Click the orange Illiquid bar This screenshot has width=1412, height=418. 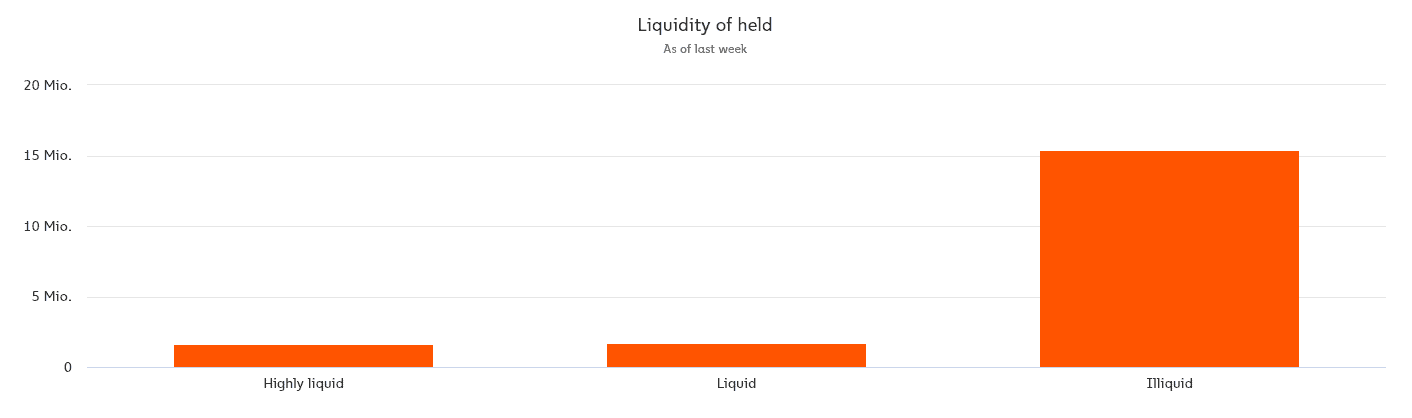1169,259
